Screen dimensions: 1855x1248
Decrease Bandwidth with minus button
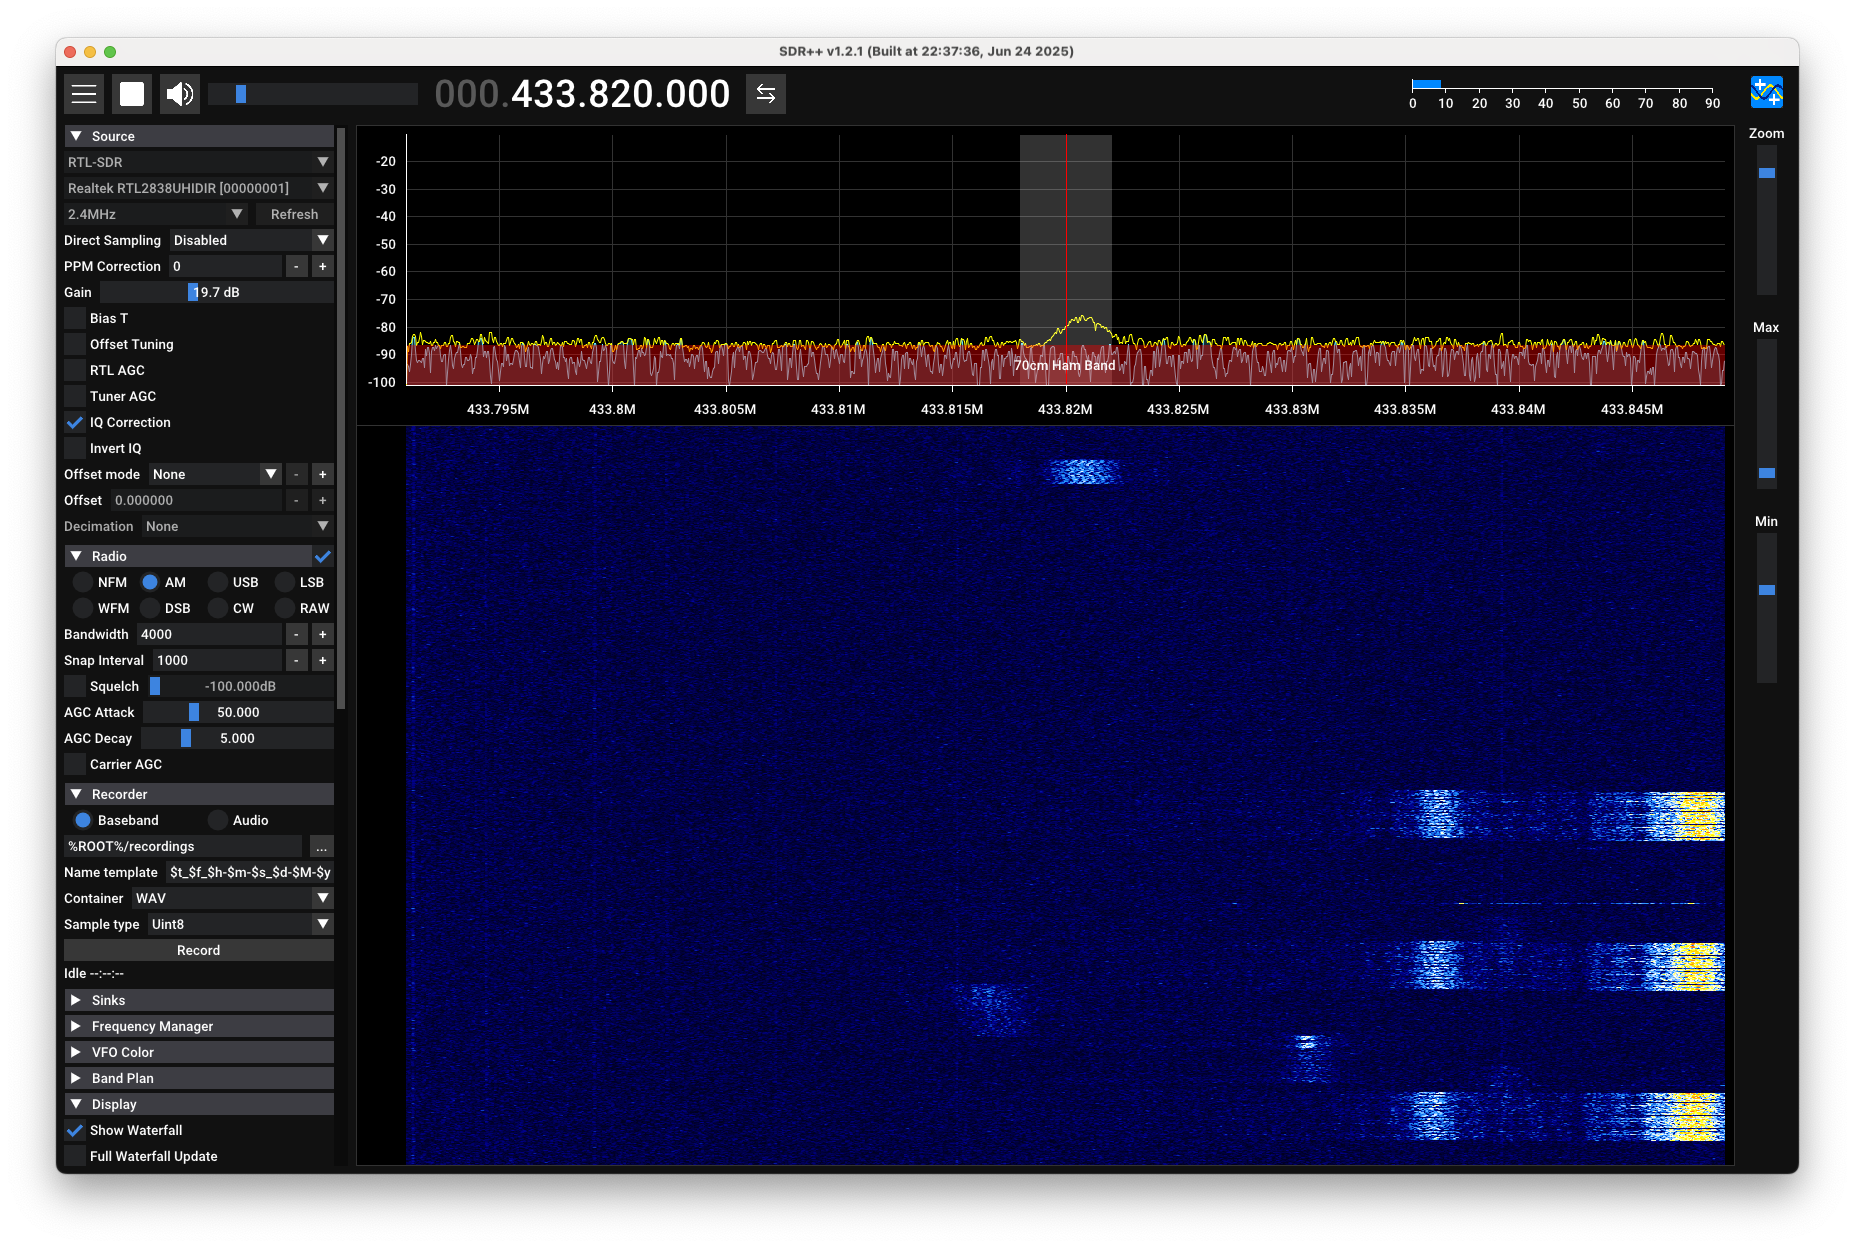click(296, 634)
